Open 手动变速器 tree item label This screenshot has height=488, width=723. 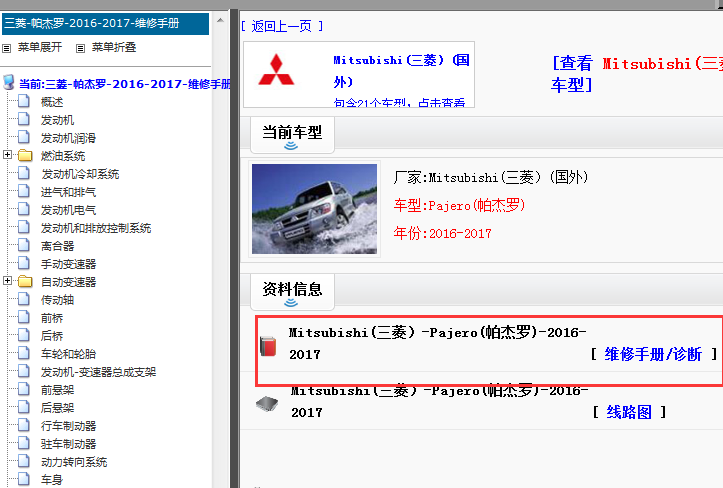click(68, 264)
